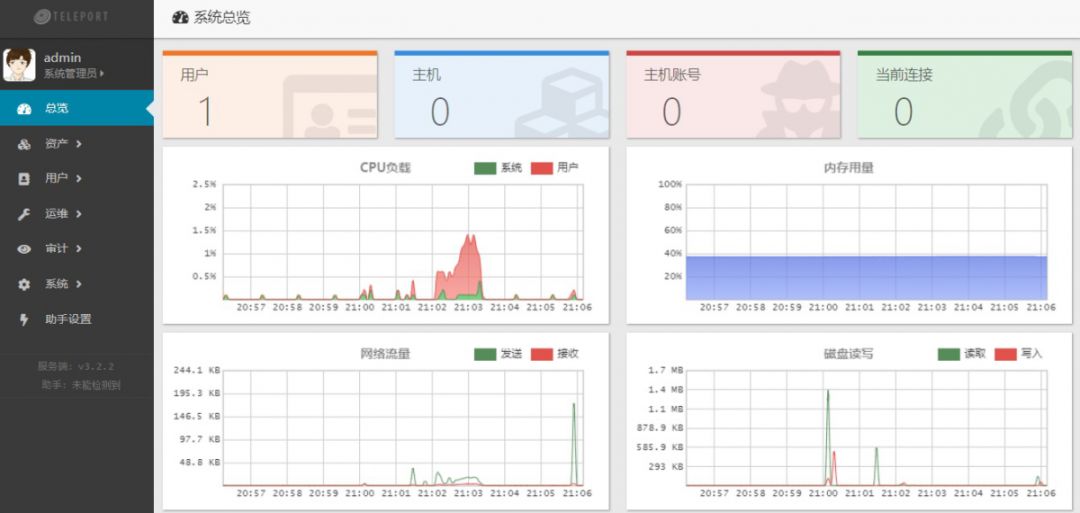The image size is (1080, 513).
Task: Open the 运维 sidebar menu
Action: [x=76, y=213]
